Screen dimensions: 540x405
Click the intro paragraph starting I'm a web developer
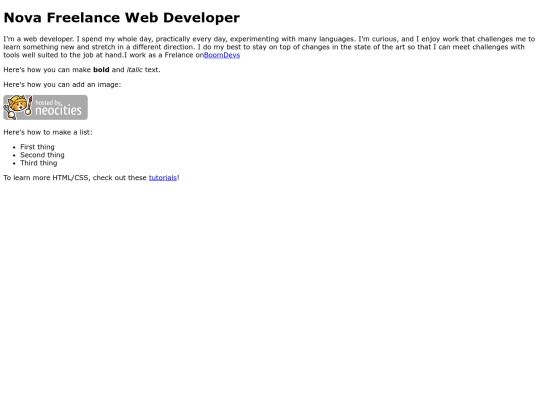pos(269,47)
